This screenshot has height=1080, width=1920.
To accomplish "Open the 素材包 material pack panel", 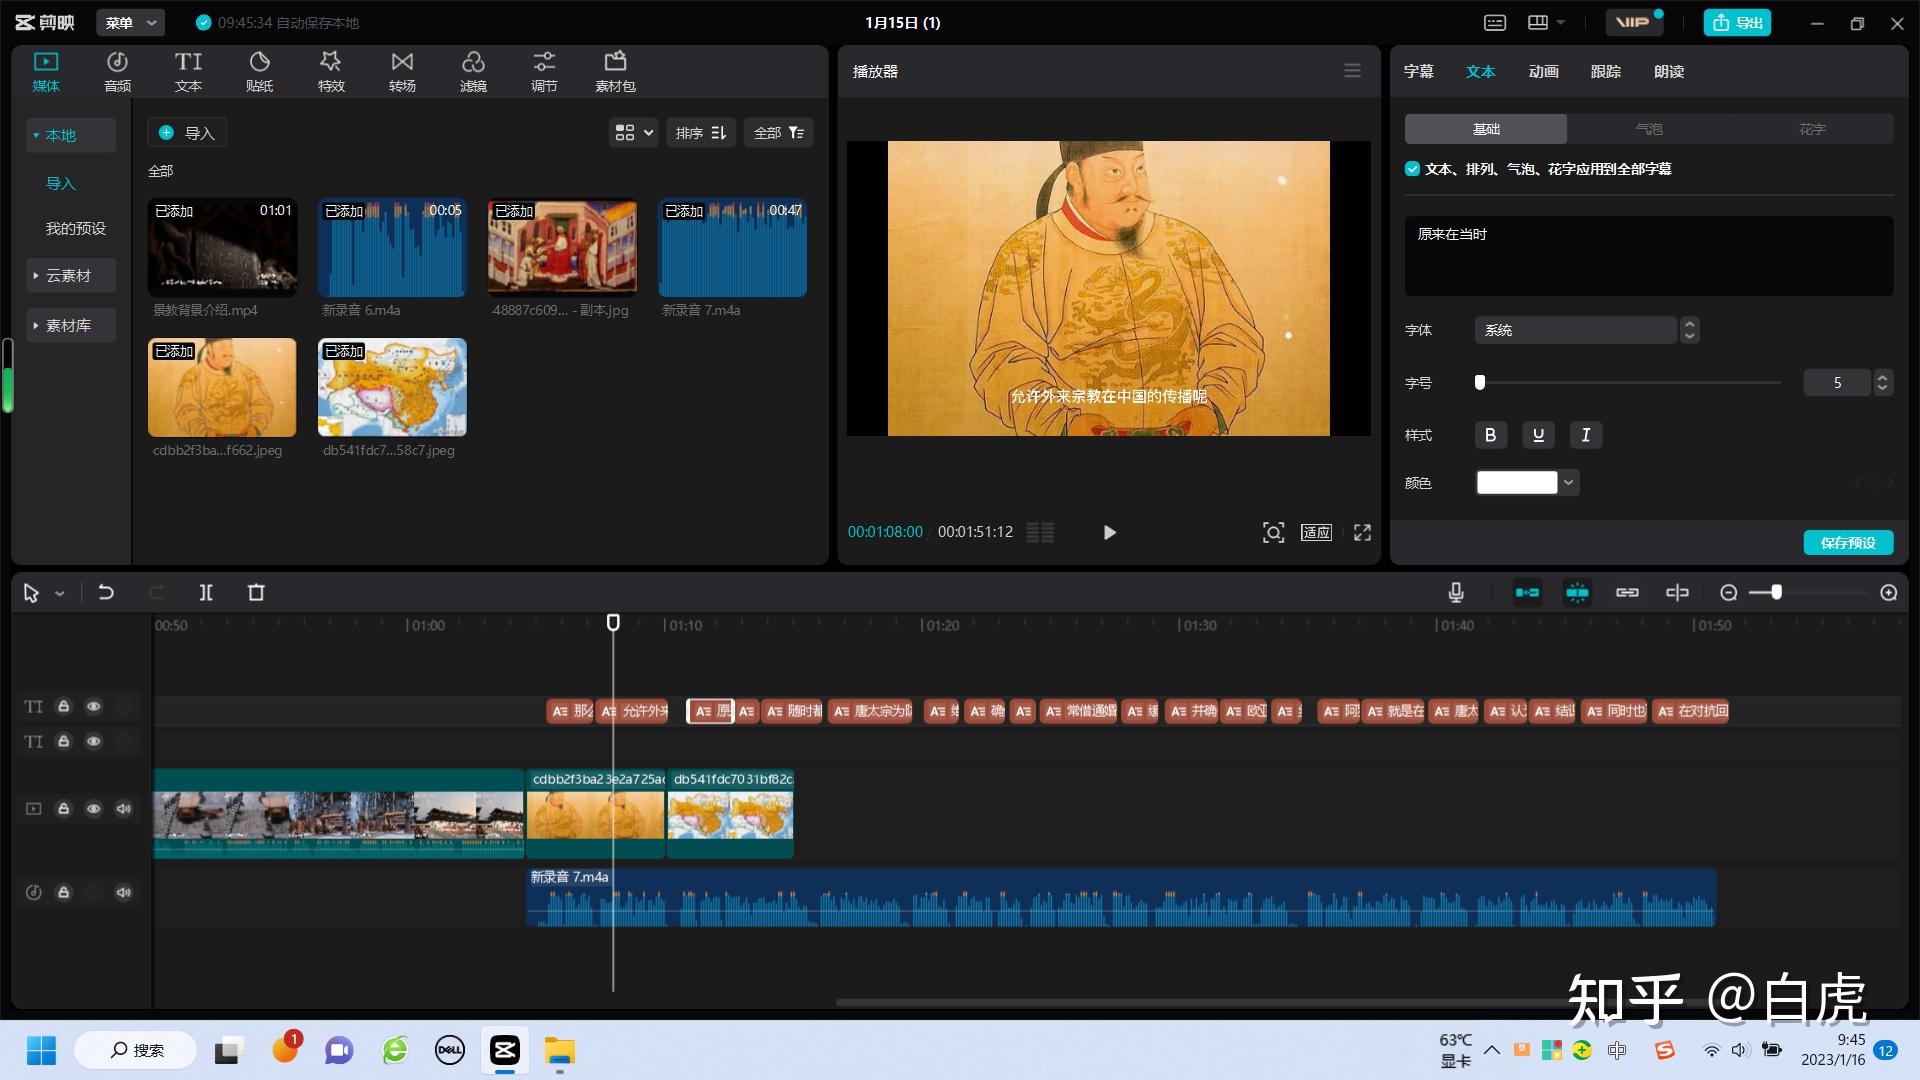I will pyautogui.click(x=615, y=72).
